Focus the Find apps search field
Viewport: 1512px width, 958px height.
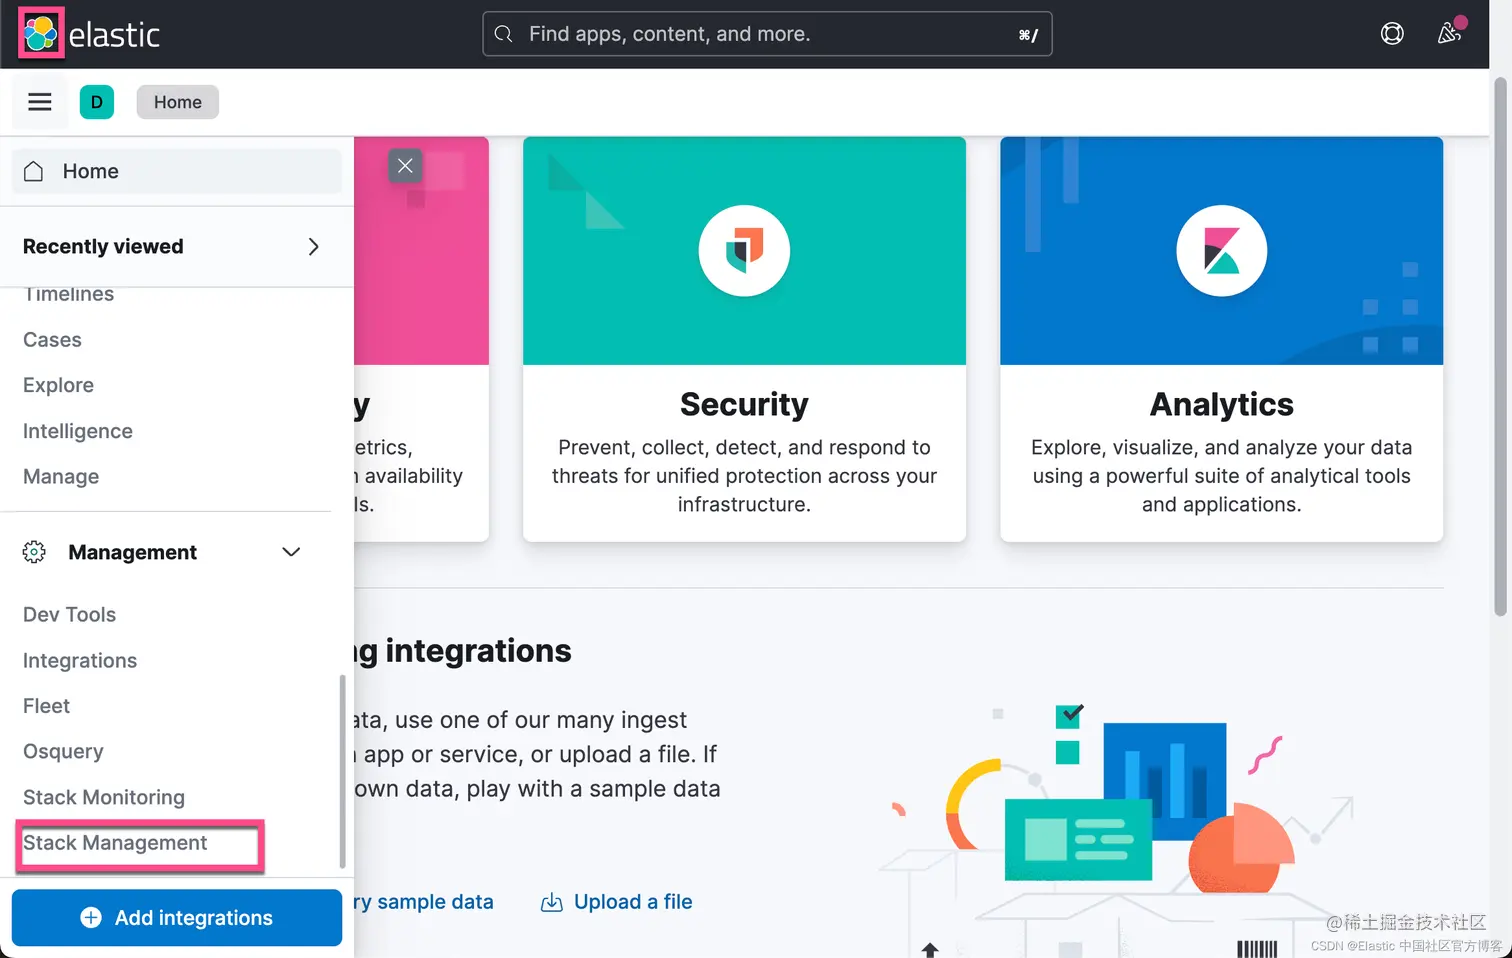coord(767,34)
